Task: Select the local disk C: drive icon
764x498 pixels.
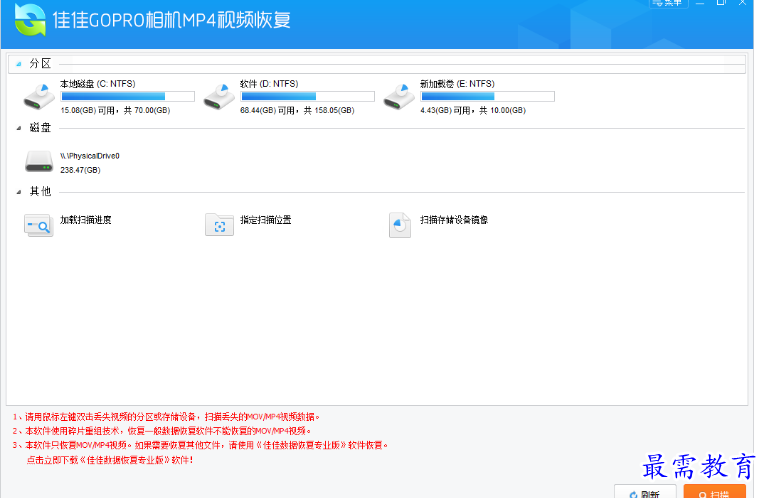Action: pos(39,97)
